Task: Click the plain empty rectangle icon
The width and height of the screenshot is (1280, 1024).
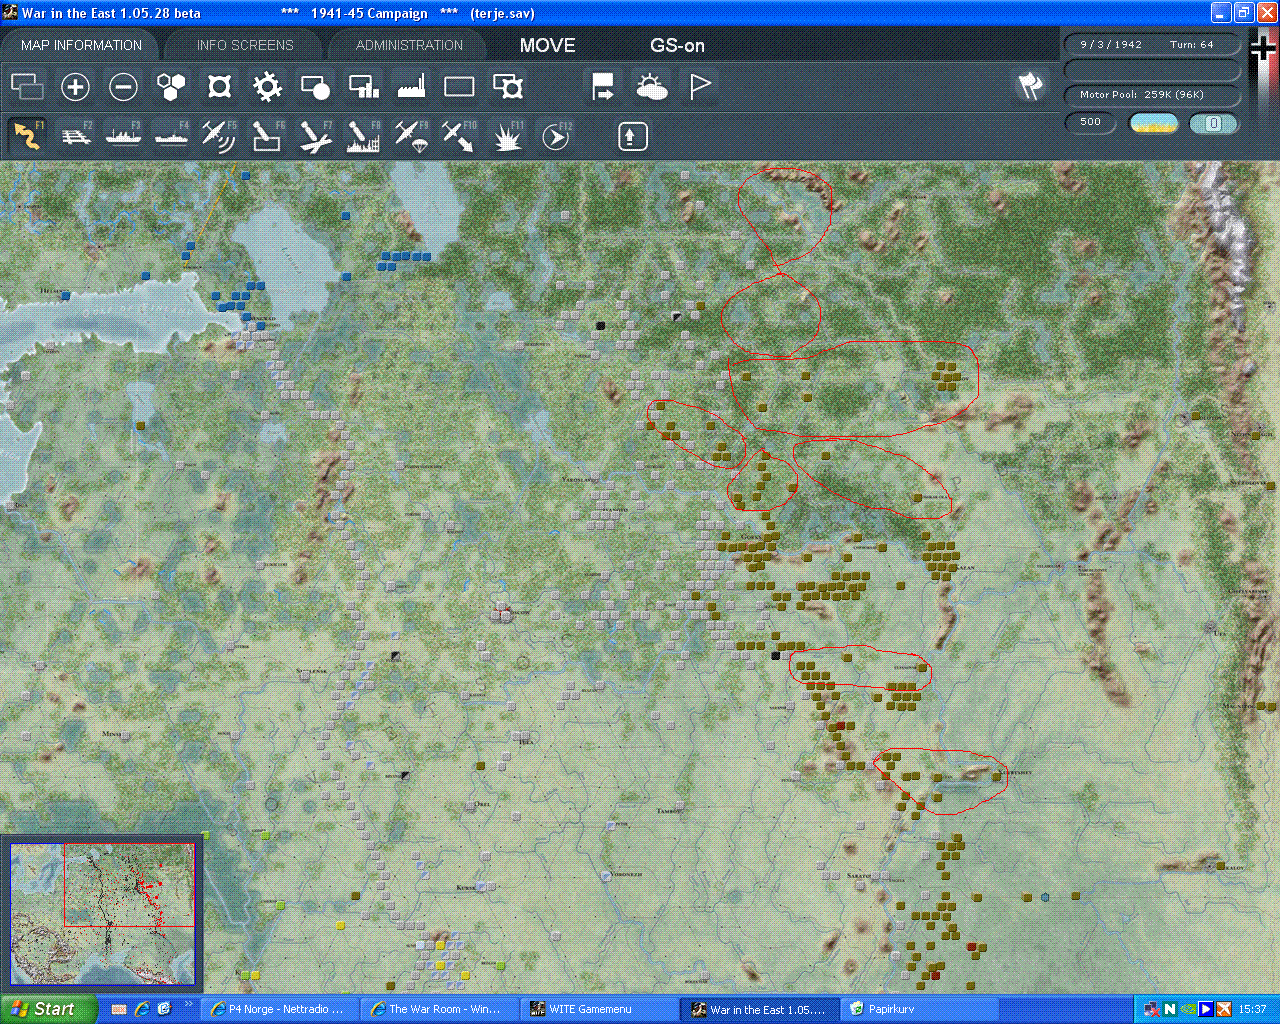Action: [x=459, y=87]
